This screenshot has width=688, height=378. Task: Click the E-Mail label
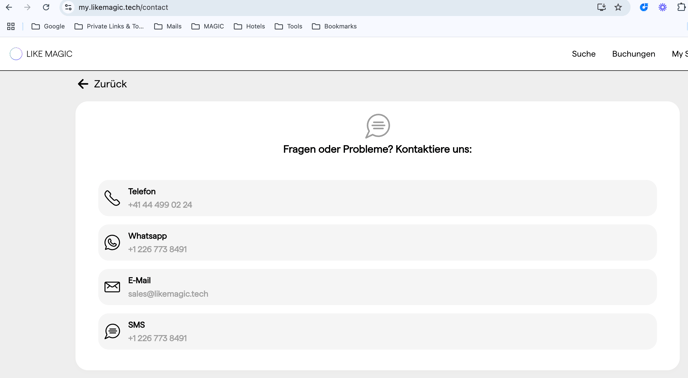pyautogui.click(x=140, y=281)
